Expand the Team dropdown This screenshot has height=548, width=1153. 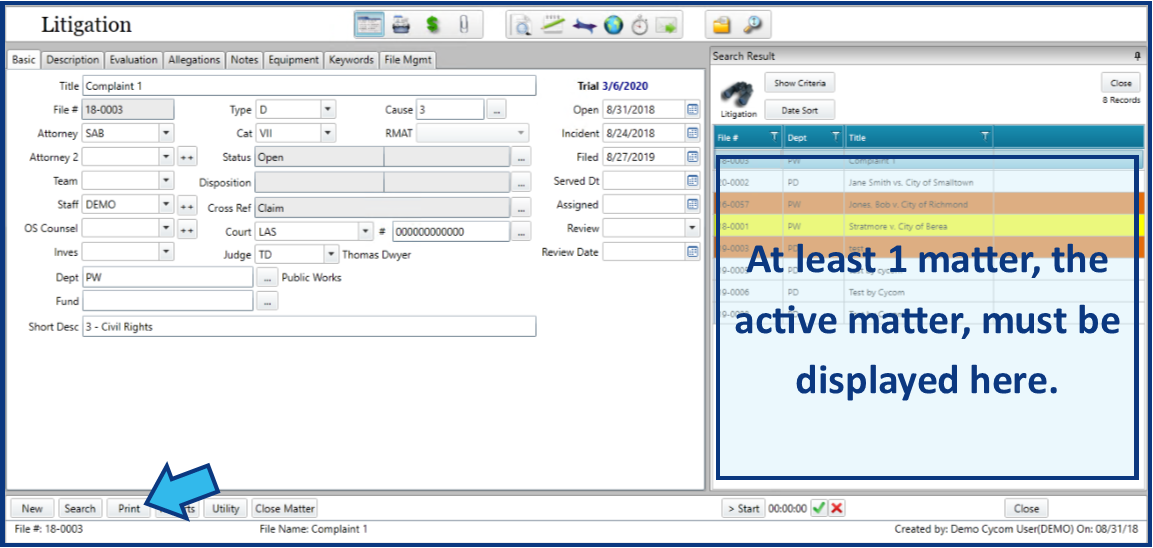(166, 180)
